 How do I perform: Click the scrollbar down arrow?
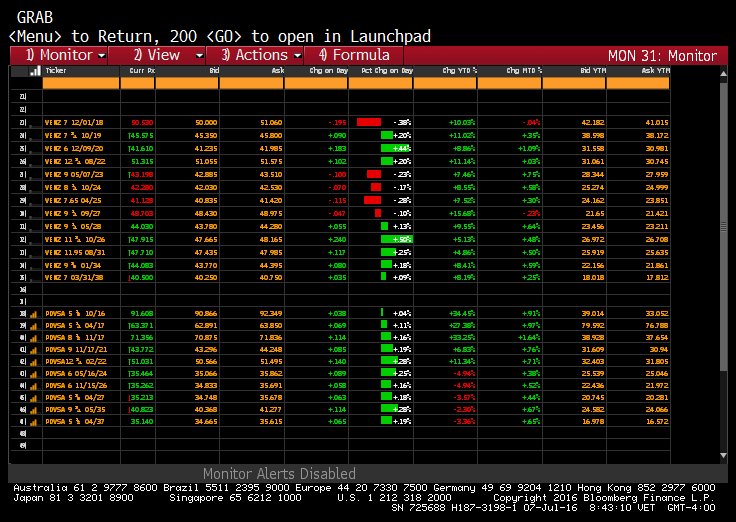point(723,455)
